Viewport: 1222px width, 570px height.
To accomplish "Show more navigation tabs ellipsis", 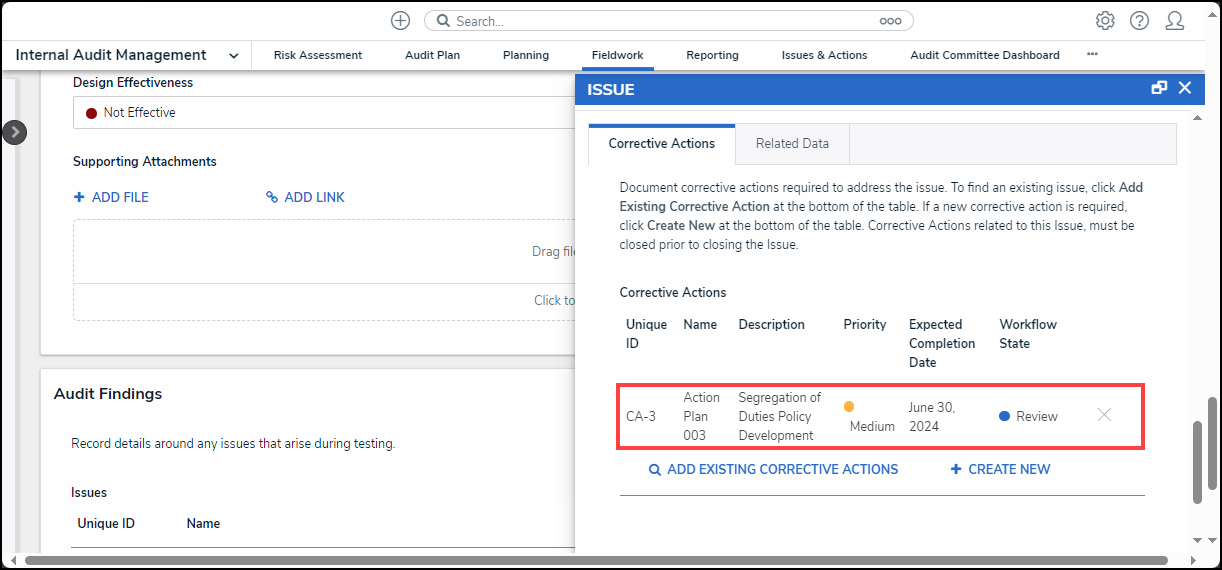I will 1092,55.
